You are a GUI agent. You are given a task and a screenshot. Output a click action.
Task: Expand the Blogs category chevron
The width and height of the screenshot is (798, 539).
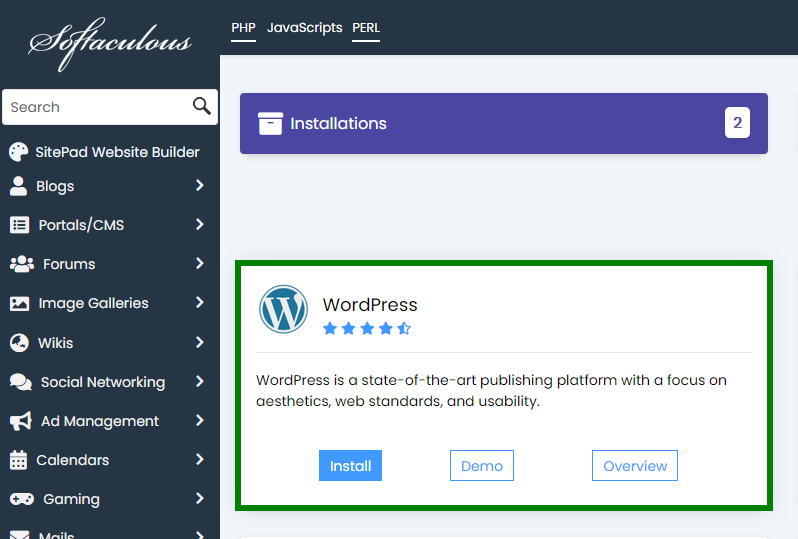coord(200,185)
